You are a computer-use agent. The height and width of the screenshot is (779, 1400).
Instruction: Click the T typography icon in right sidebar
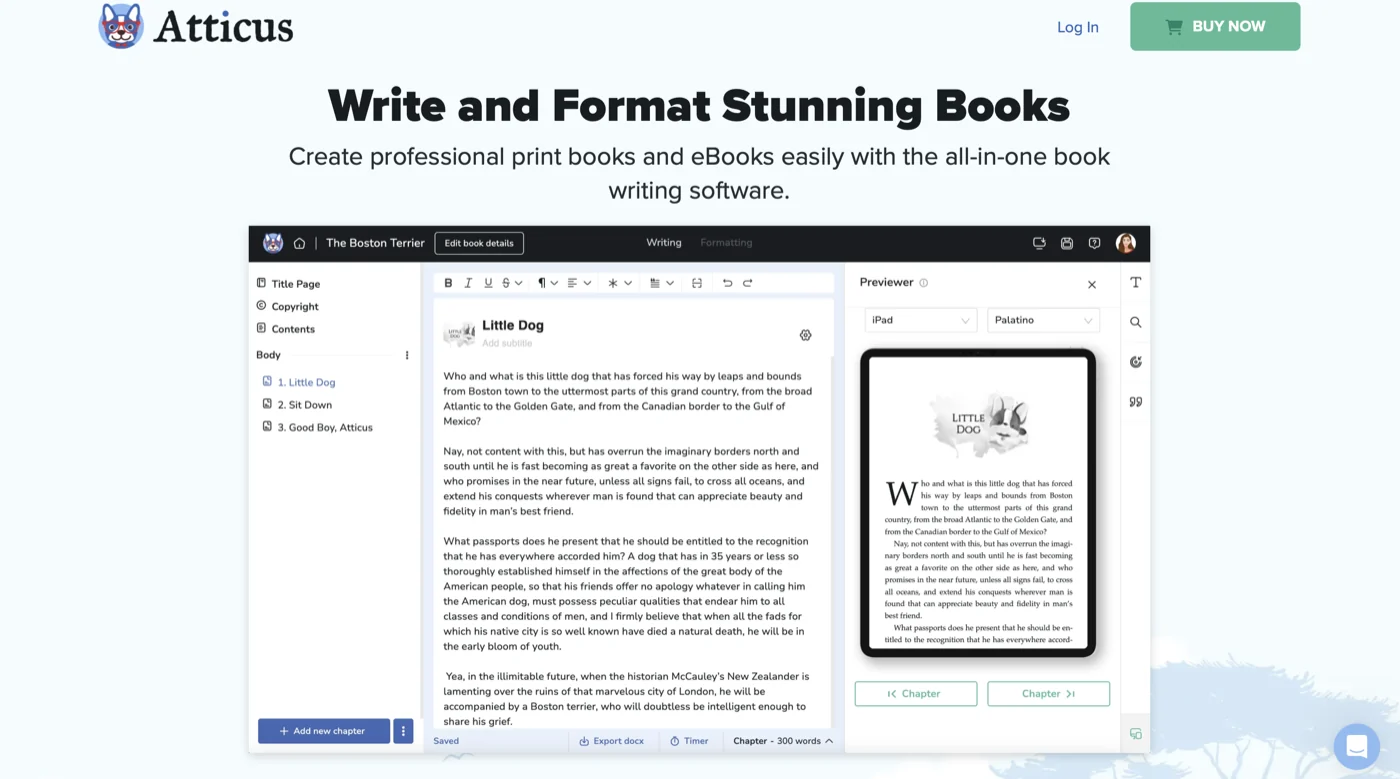pos(1136,283)
